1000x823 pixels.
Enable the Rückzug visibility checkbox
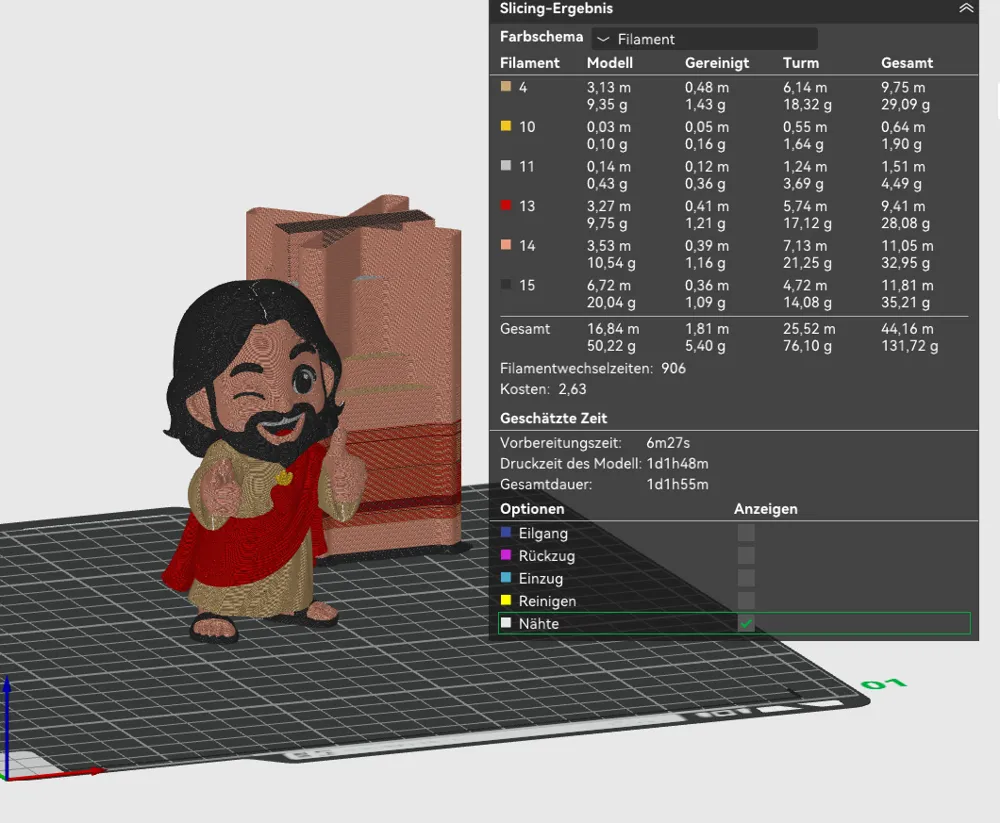745,556
